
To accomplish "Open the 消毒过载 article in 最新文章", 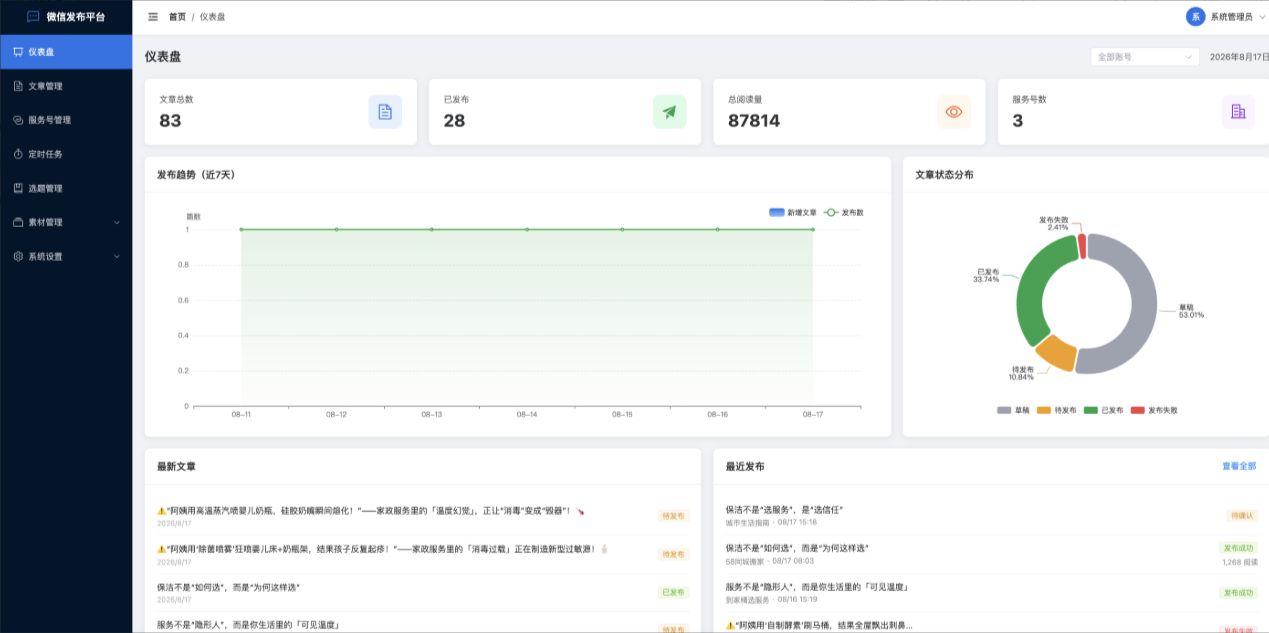I will coord(383,548).
